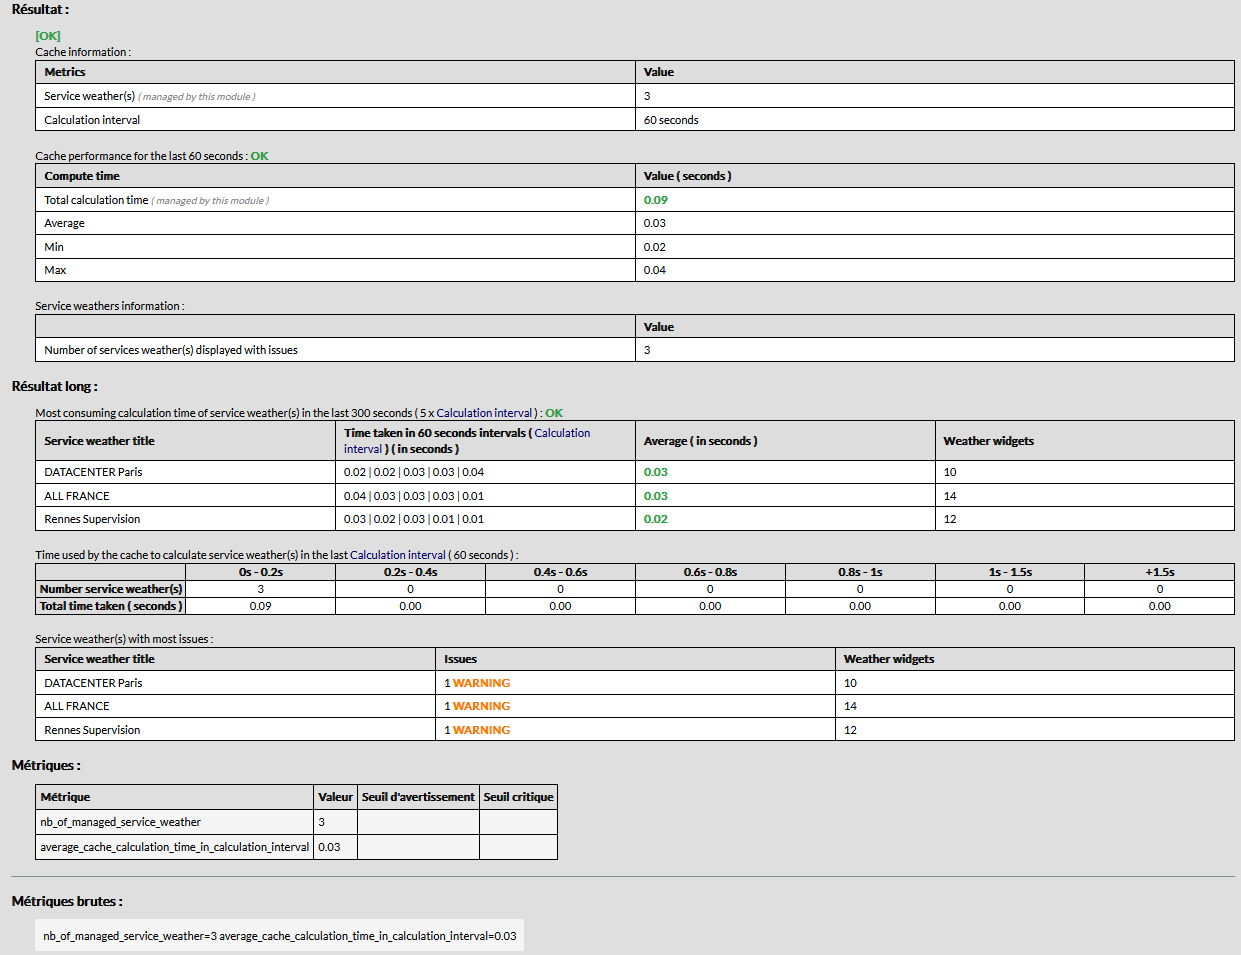This screenshot has width=1241, height=955.
Task: Click the Calculation interval row in Metrics table
Action: click(92, 120)
